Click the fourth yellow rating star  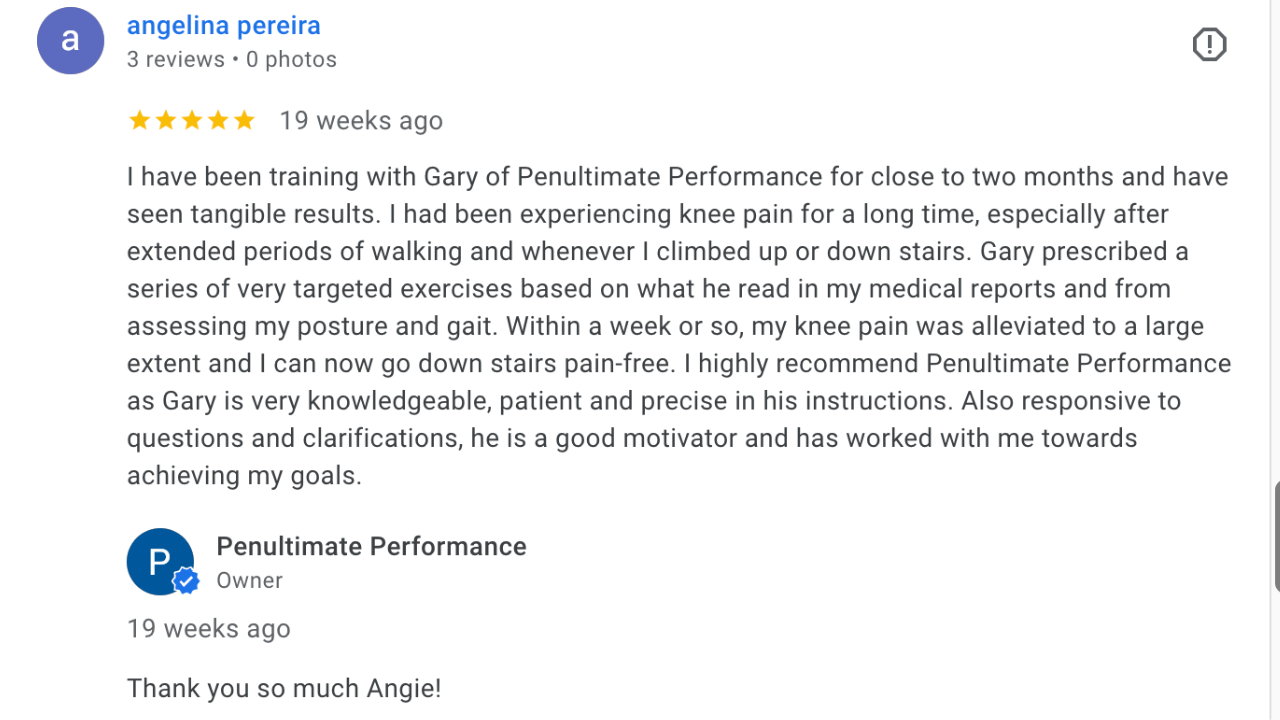218,121
